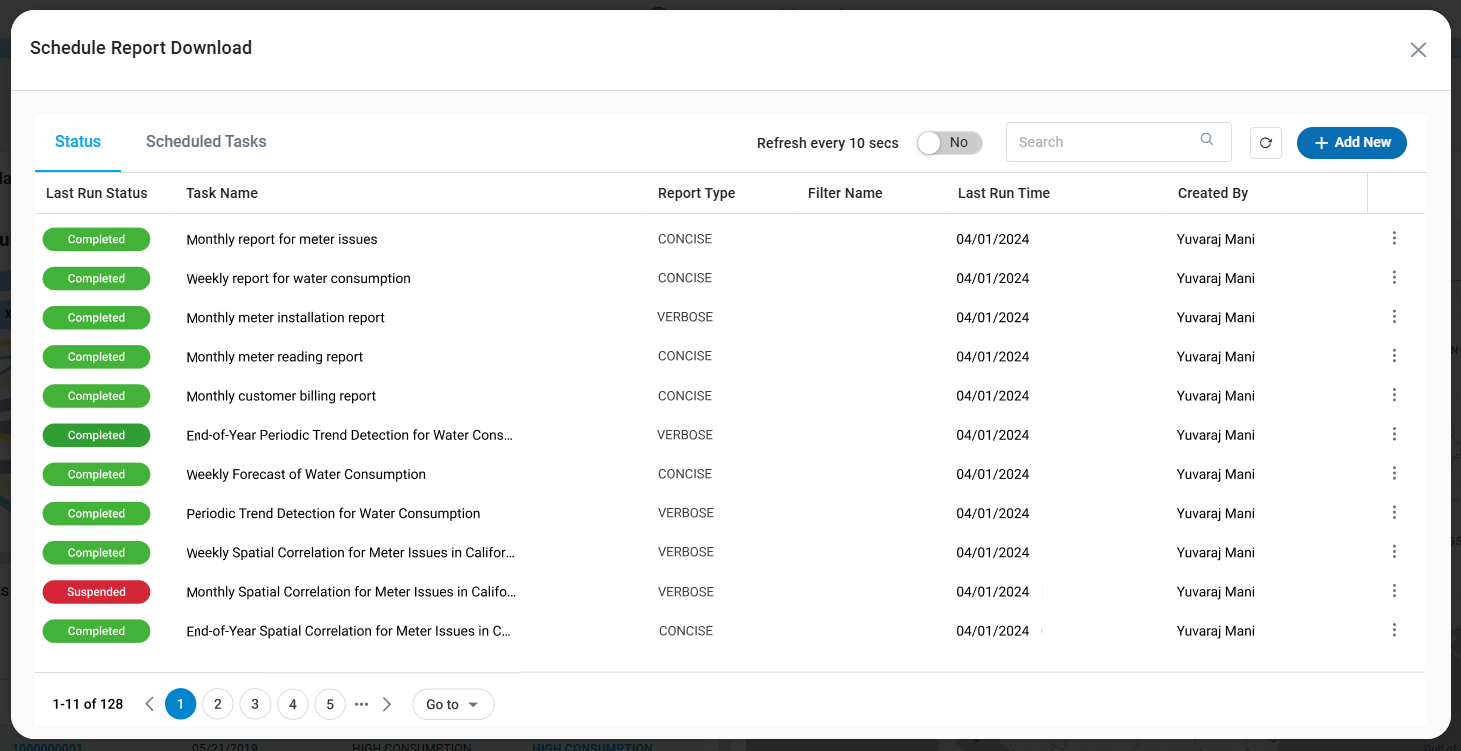Close the Schedule Report Download dialog
Image resolution: width=1461 pixels, height=751 pixels.
[x=1417, y=50]
